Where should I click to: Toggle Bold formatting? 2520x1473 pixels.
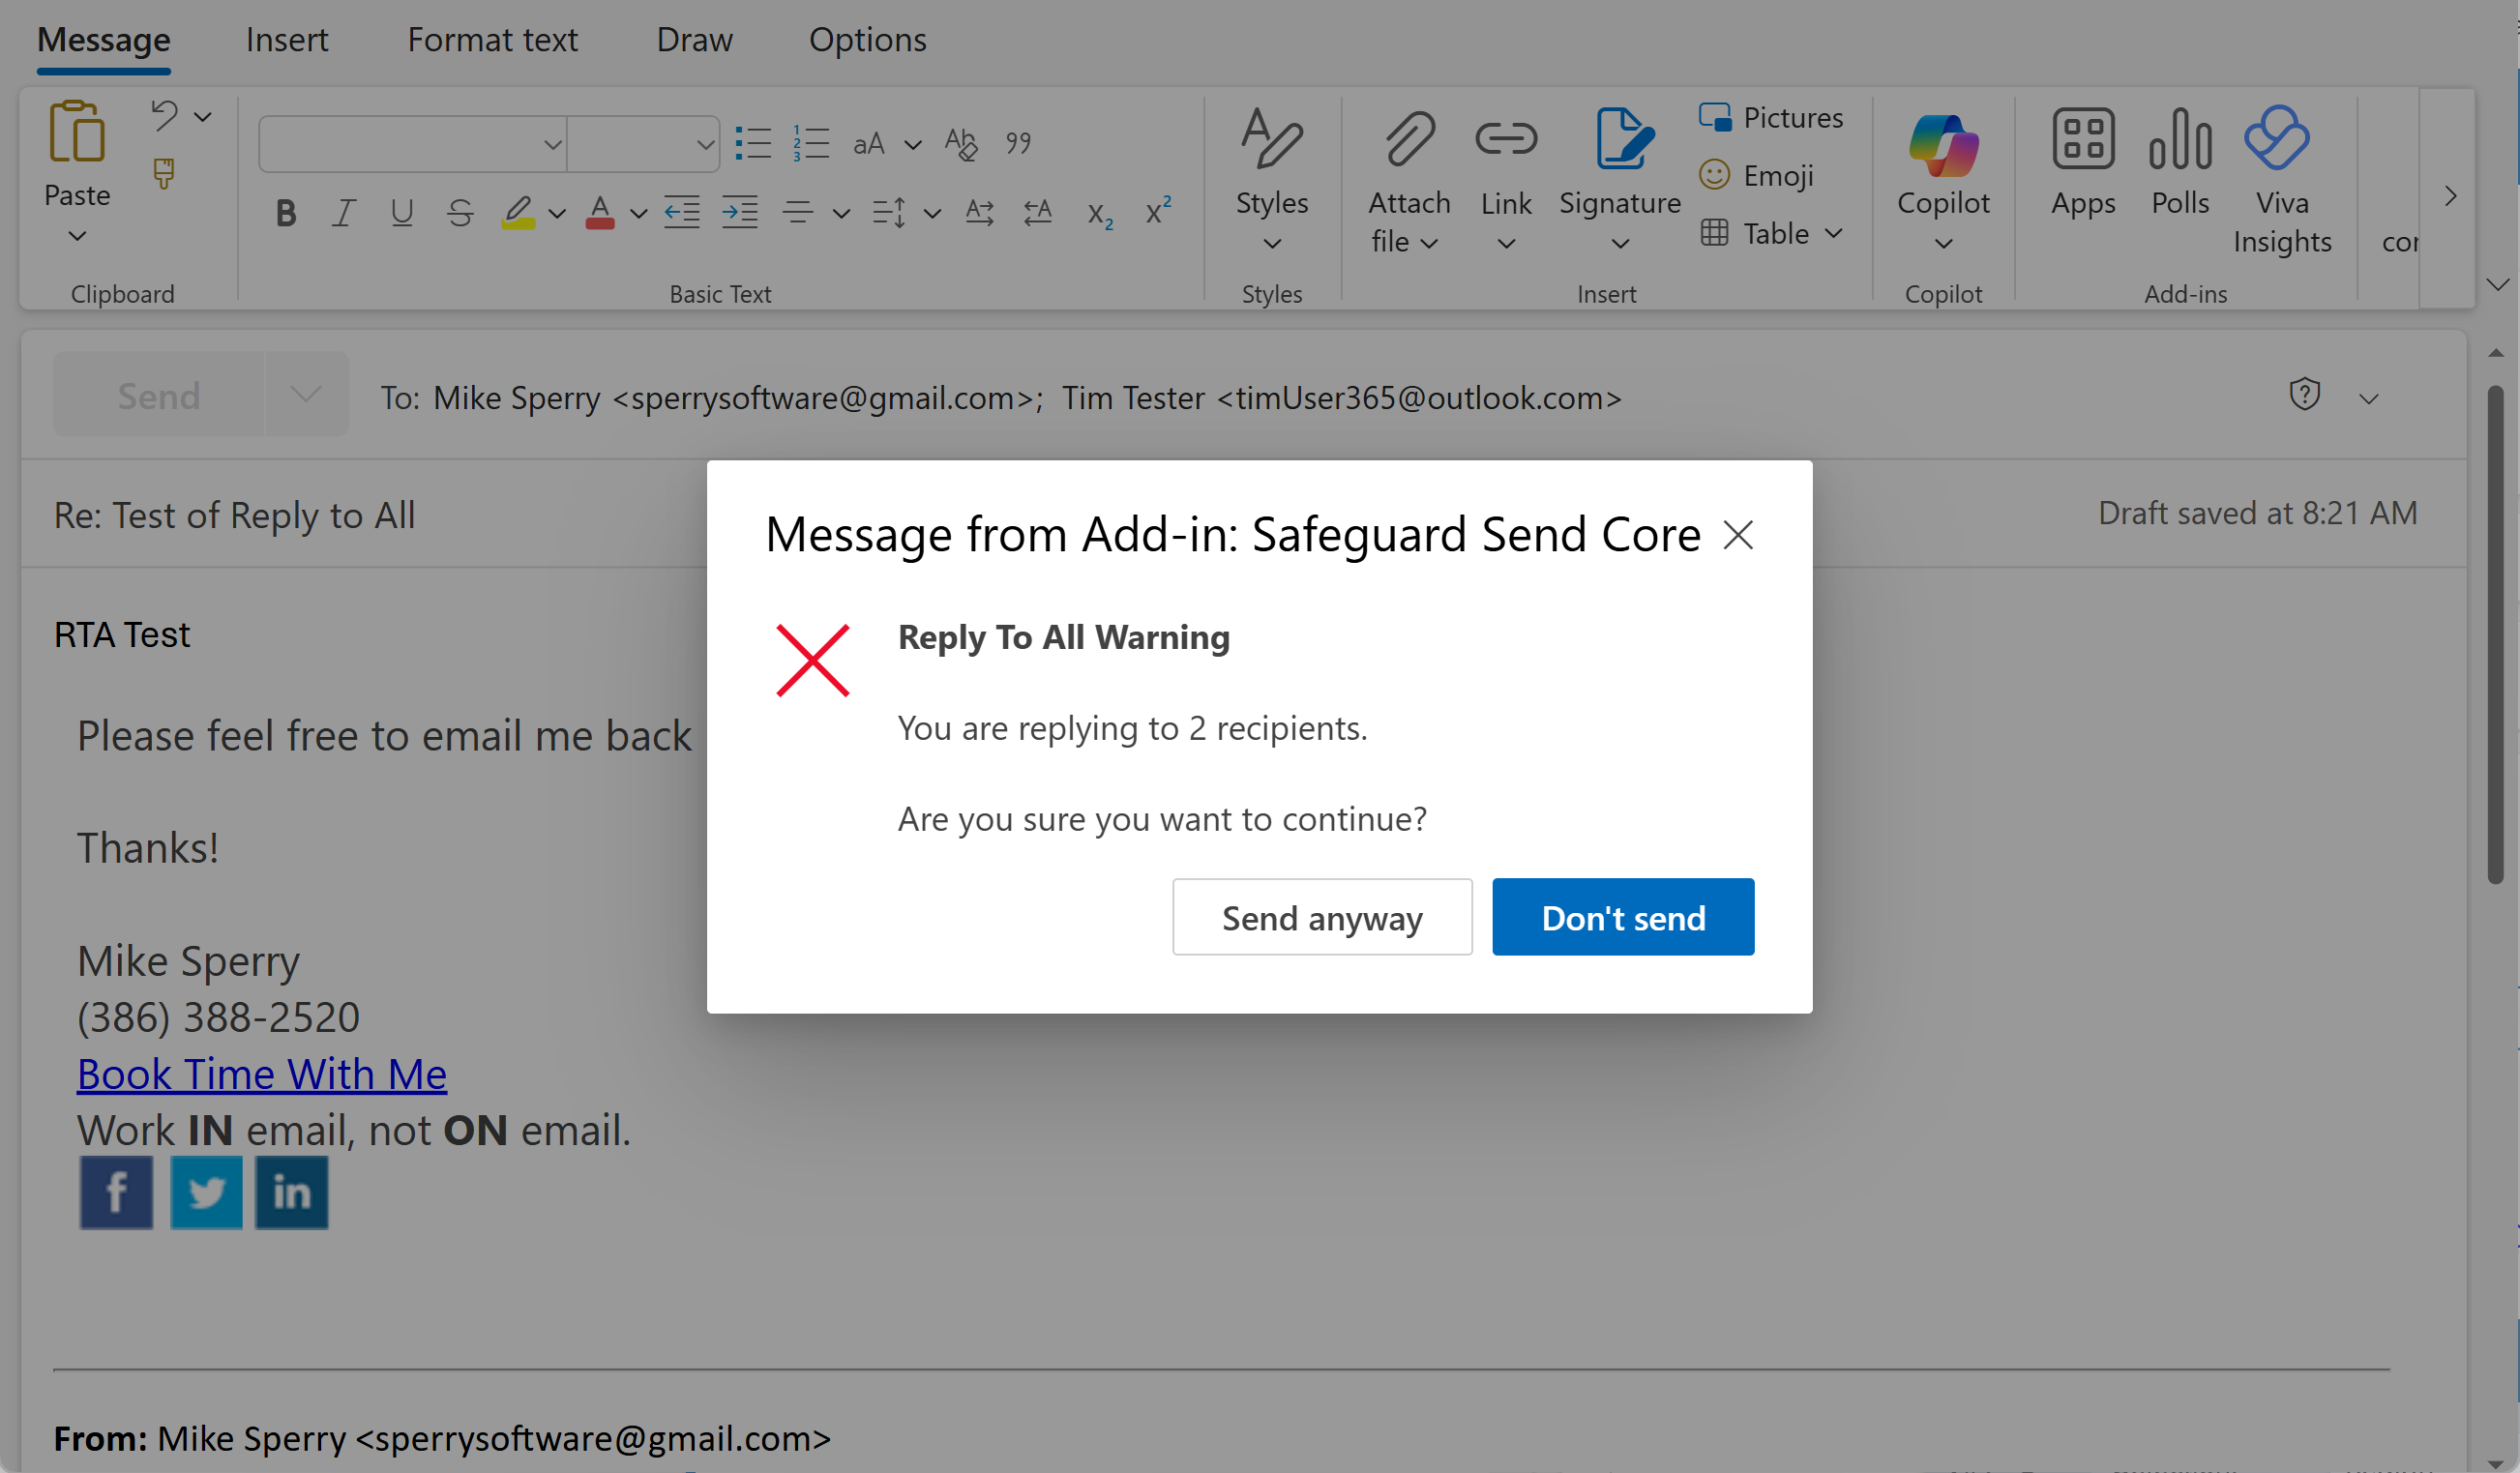(x=286, y=212)
